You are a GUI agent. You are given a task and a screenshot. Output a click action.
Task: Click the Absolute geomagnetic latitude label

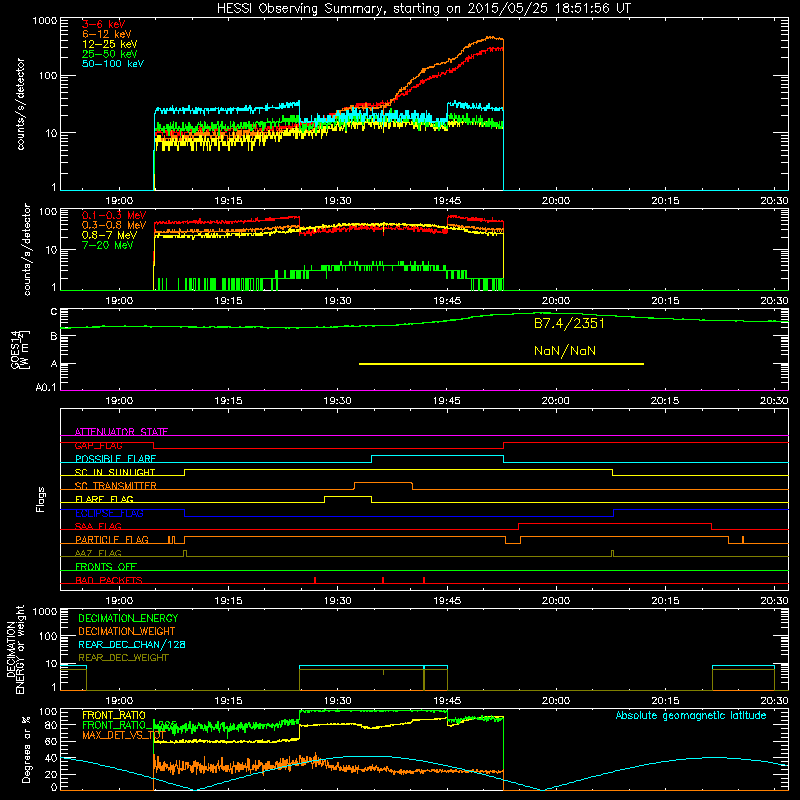(x=691, y=715)
